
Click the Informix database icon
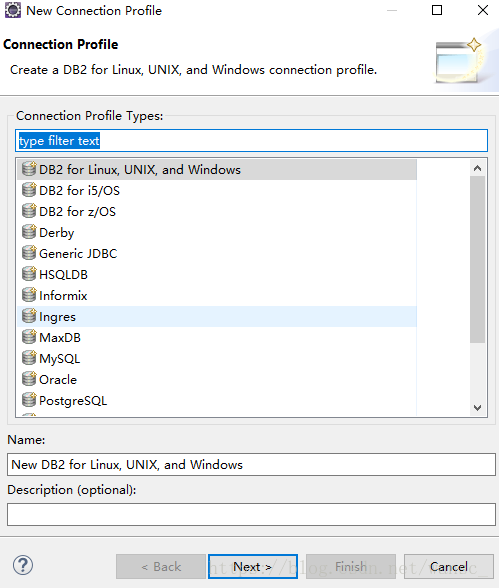[x=29, y=295]
